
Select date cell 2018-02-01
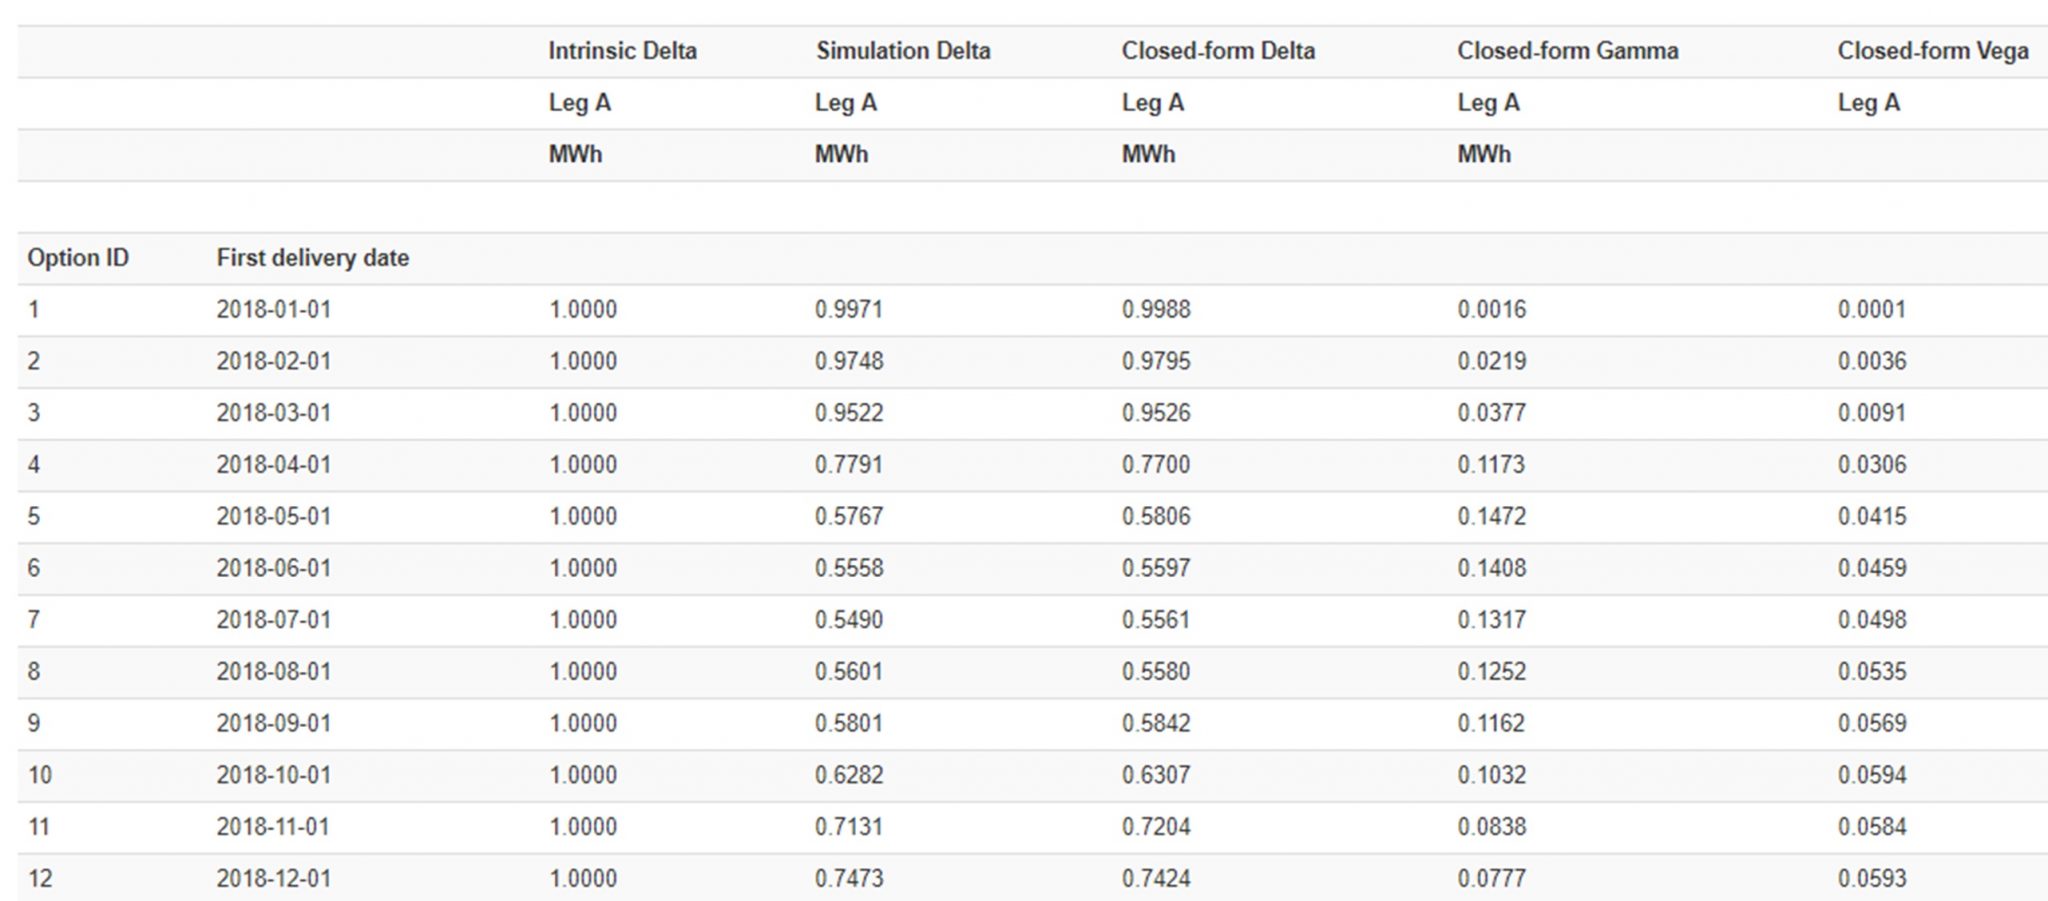(x=273, y=361)
